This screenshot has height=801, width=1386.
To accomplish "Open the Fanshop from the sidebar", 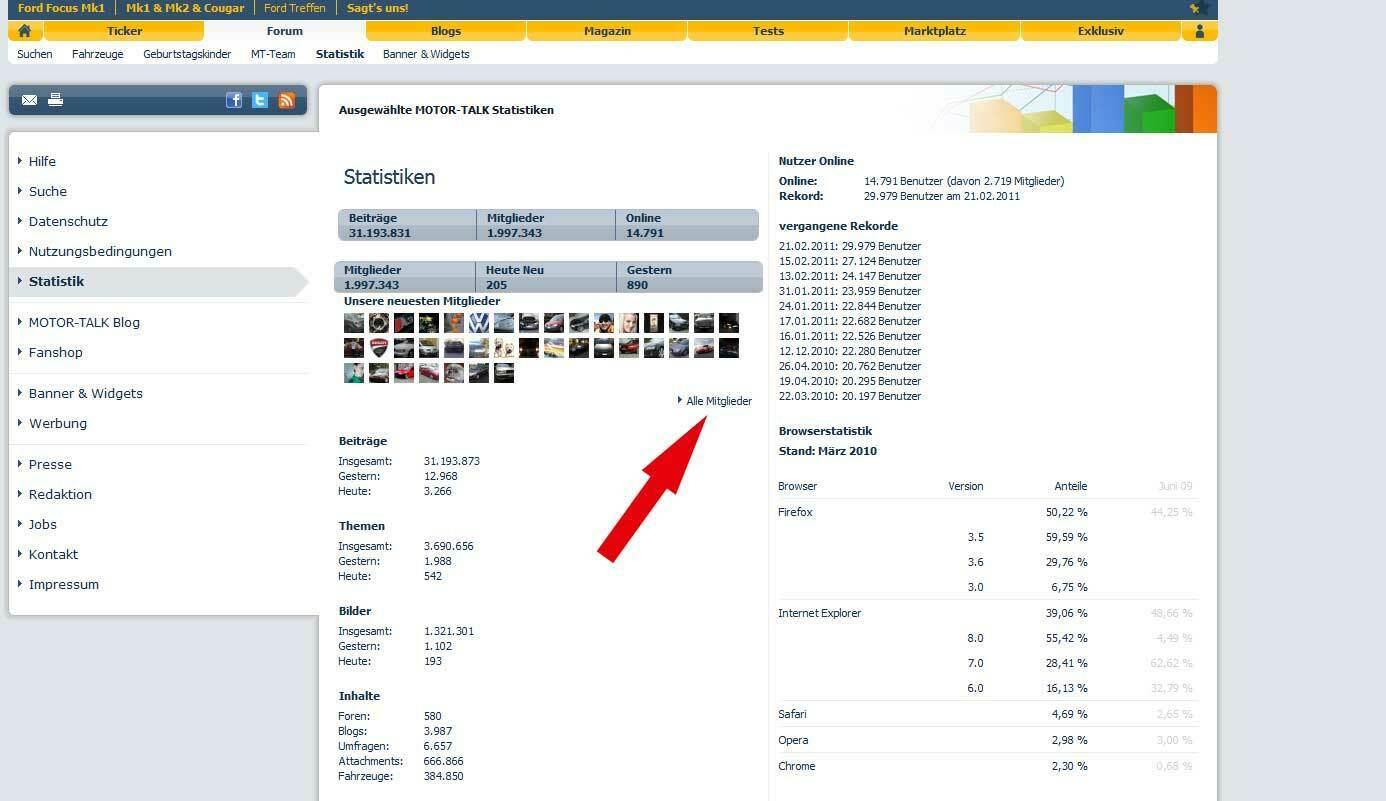I will [58, 352].
